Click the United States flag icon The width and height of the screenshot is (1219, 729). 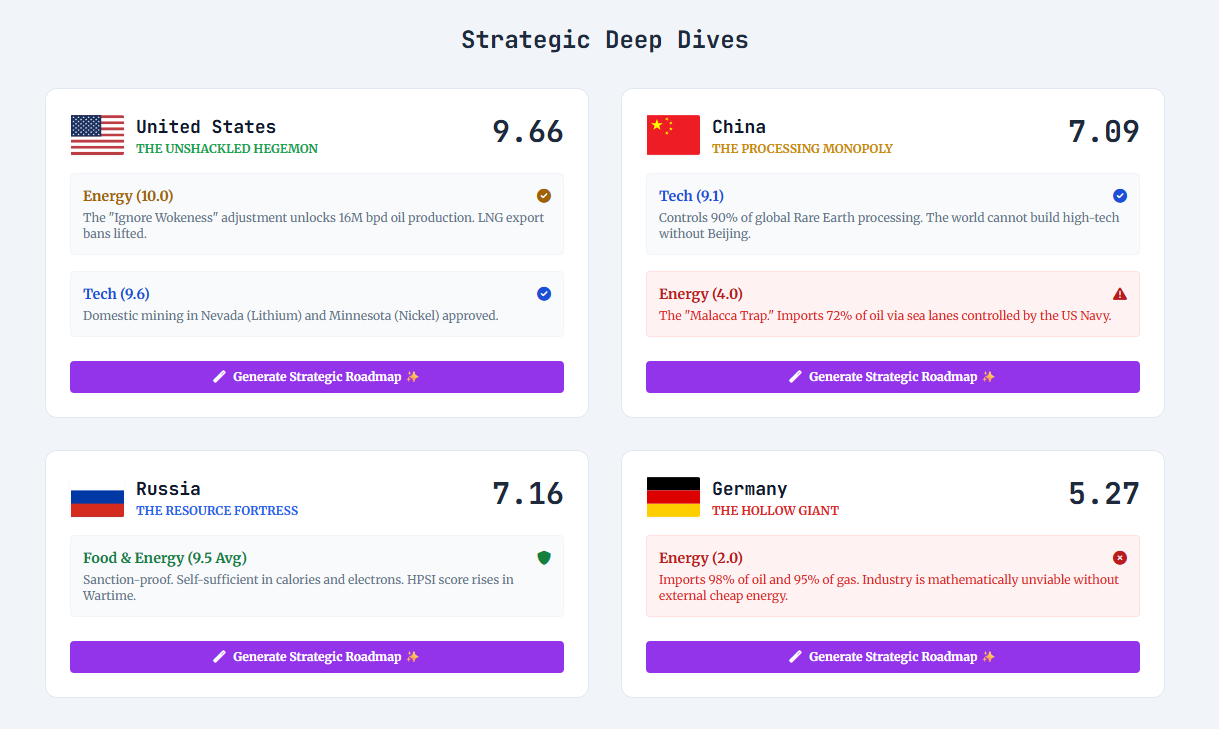click(x=97, y=135)
